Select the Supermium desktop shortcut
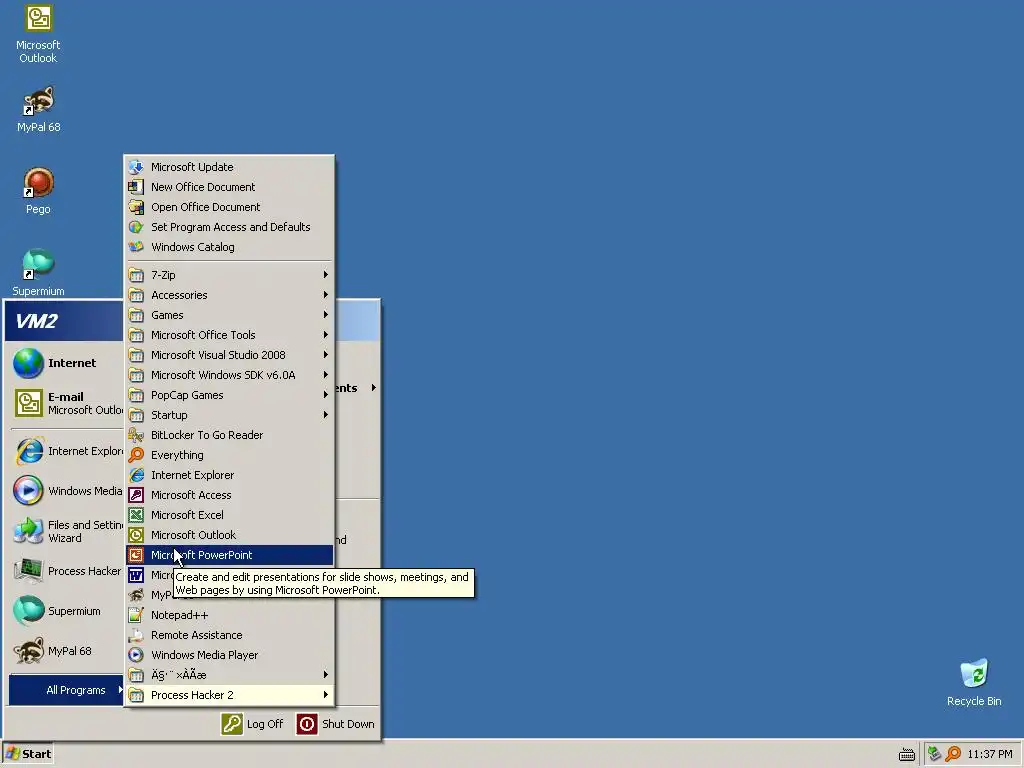 click(38, 272)
